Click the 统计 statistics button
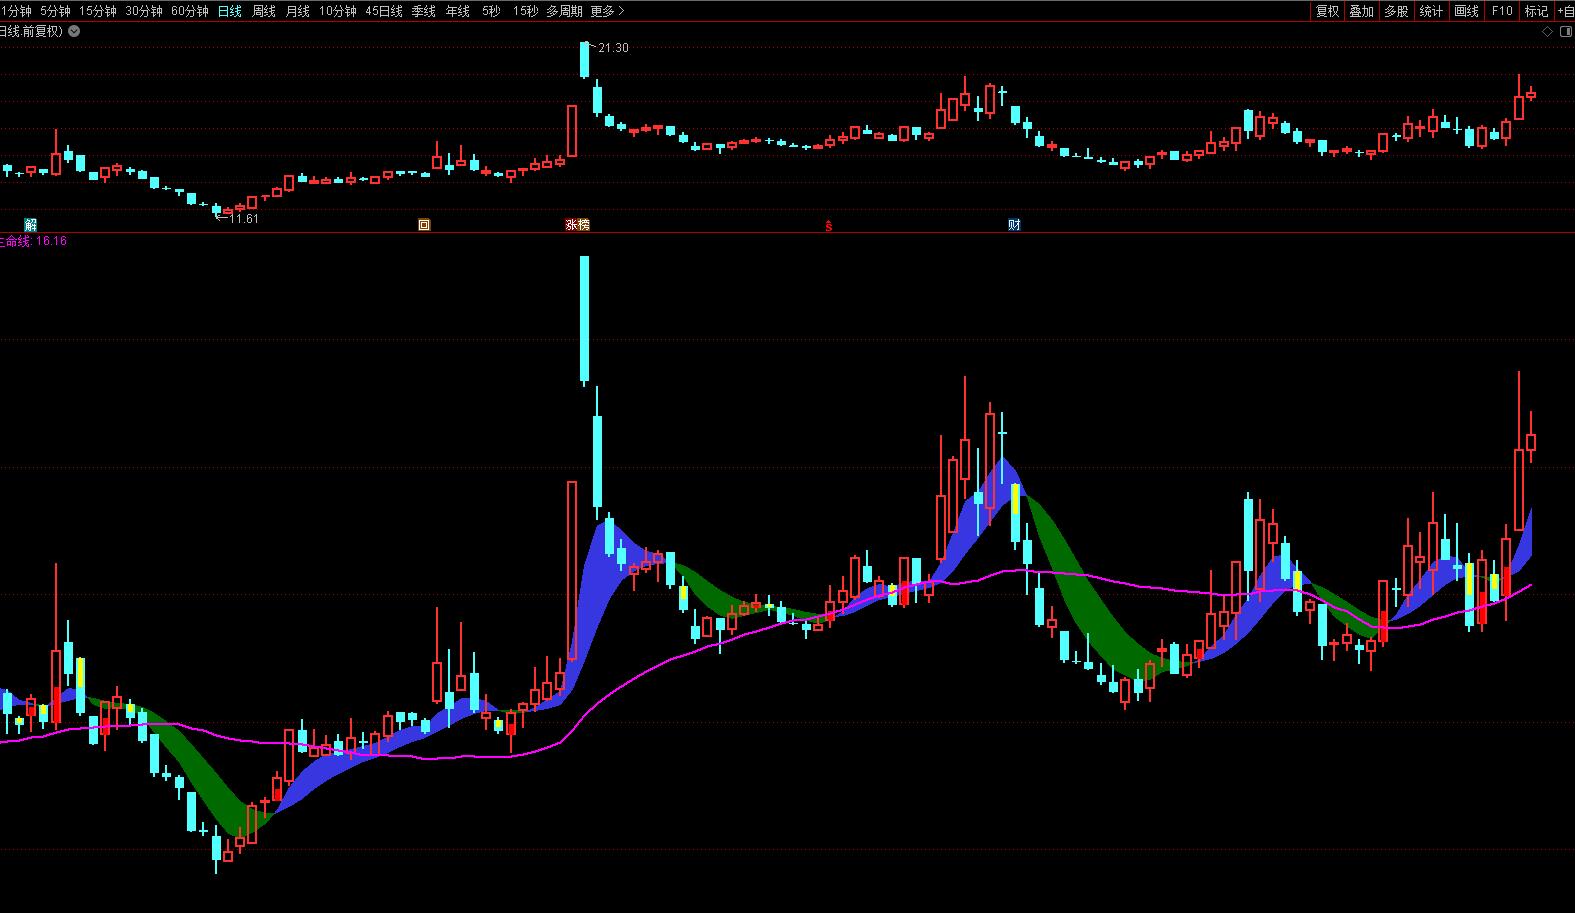 coord(1431,11)
